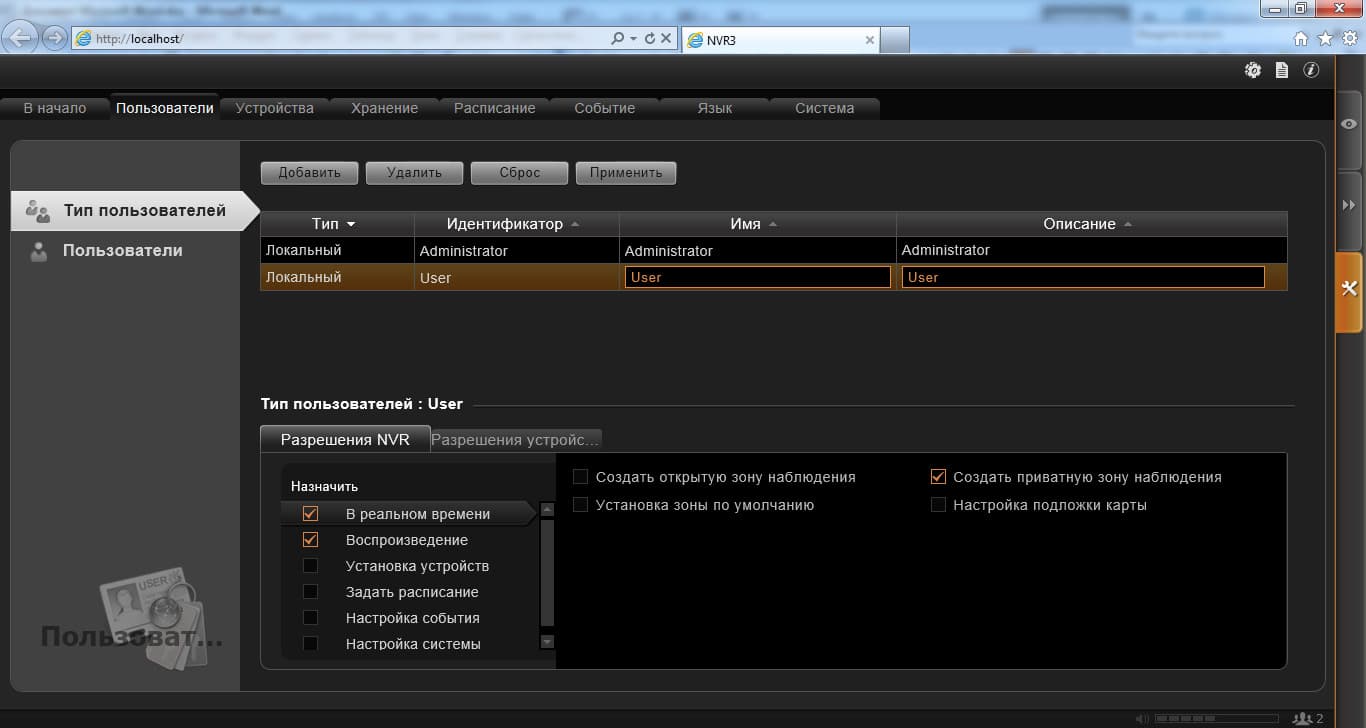Screen dimensions: 1366x728
Task: Open the "Разрешения устройс..." tab
Action: 516,439
